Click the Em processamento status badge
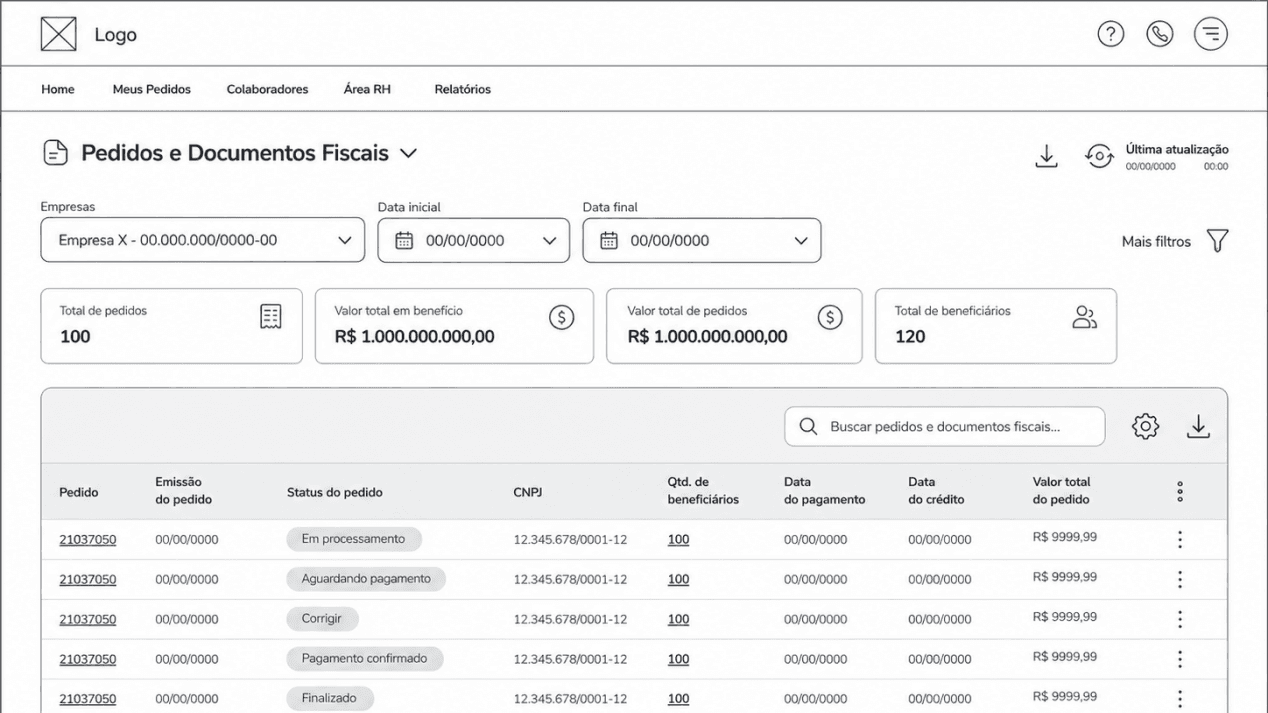This screenshot has height=713, width=1268. pyautogui.click(x=354, y=539)
